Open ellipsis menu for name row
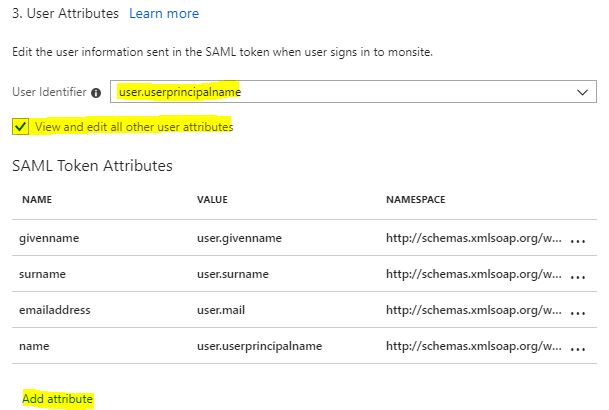This screenshot has height=410, width=609. click(577, 347)
